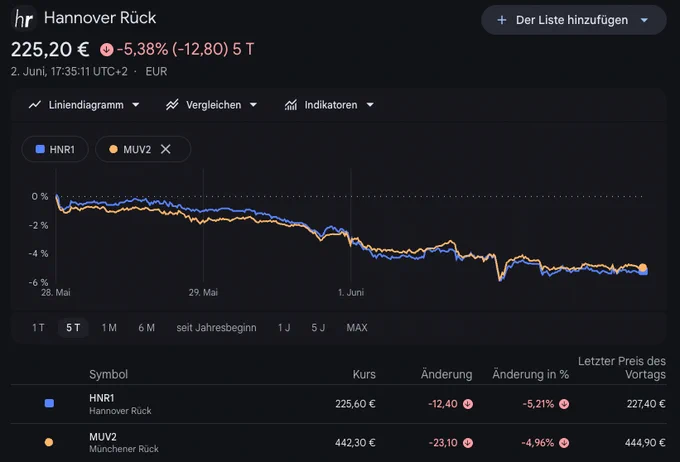This screenshot has height=462, width=680.
Task: Click the orange MUV2 endpoint marker on chart
Action: point(643,267)
